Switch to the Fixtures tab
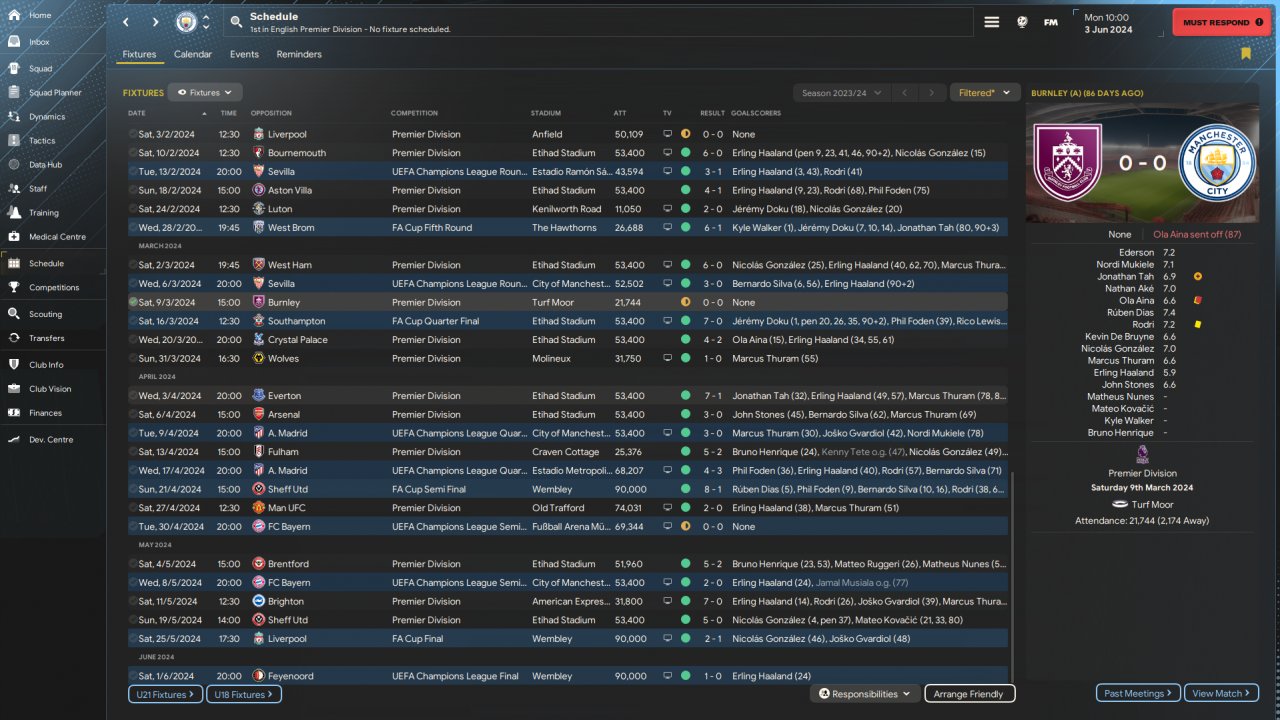 pos(139,54)
